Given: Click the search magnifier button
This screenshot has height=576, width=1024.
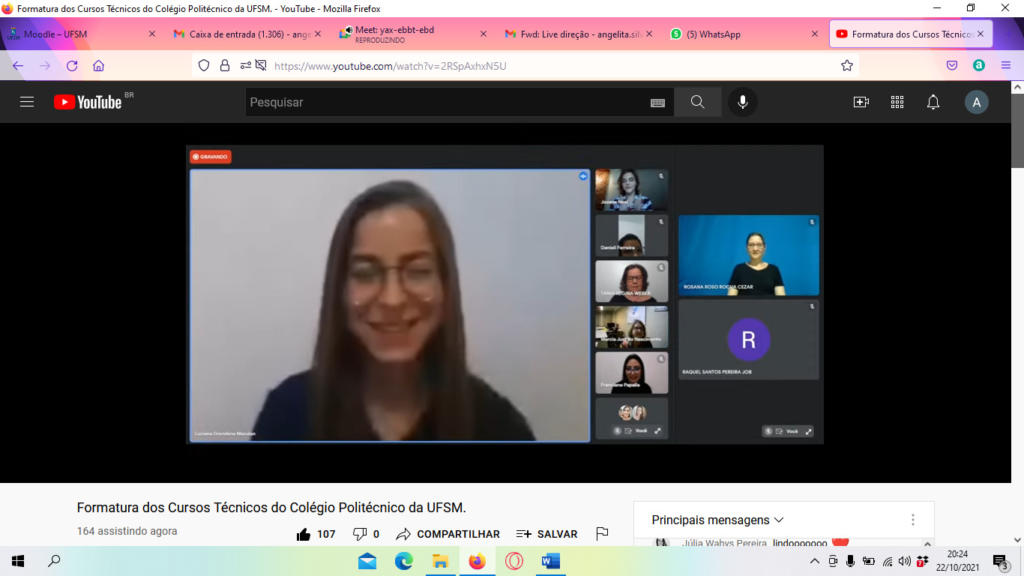Looking at the screenshot, I should pyautogui.click(x=697, y=102).
